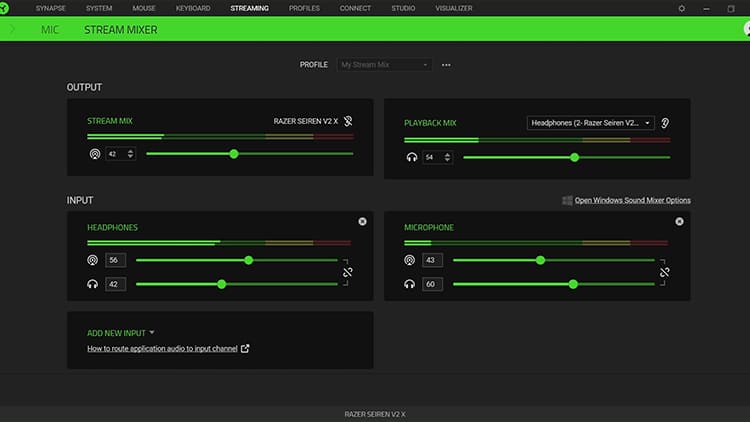Switch to the Visualizer tab
The image size is (750, 422).
coord(454,8)
